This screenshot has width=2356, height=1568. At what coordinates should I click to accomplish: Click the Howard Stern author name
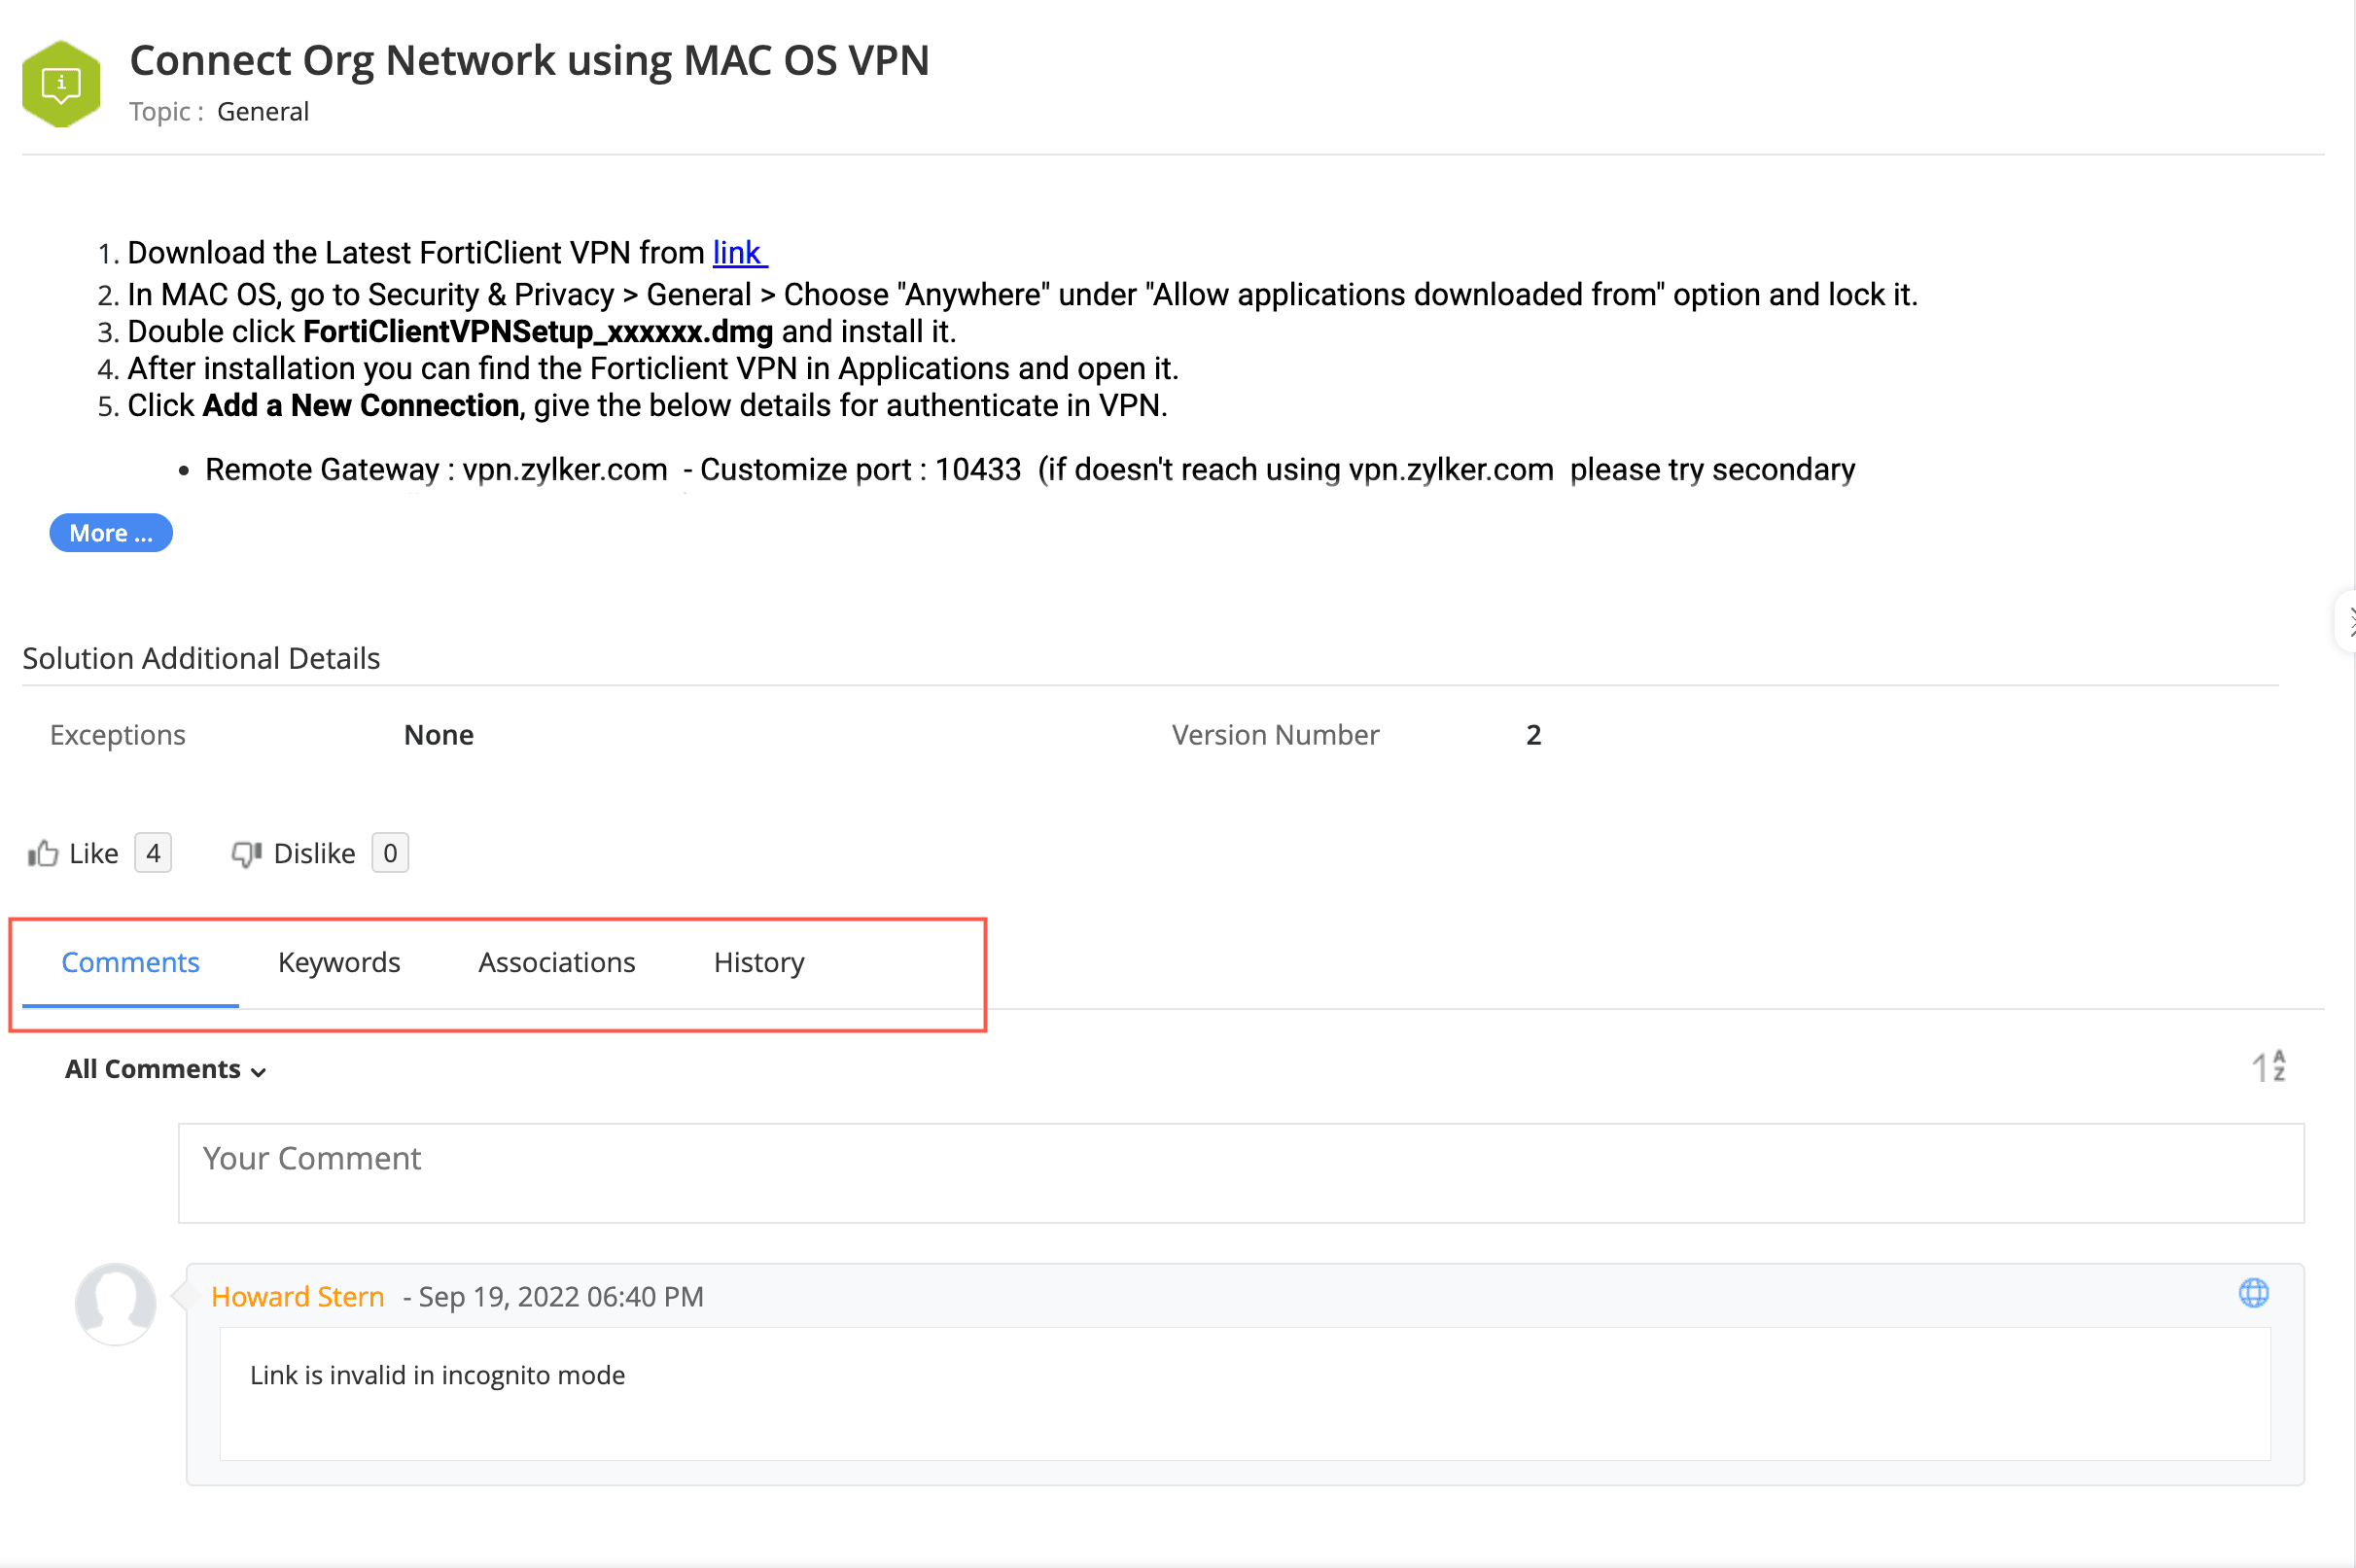(298, 1297)
